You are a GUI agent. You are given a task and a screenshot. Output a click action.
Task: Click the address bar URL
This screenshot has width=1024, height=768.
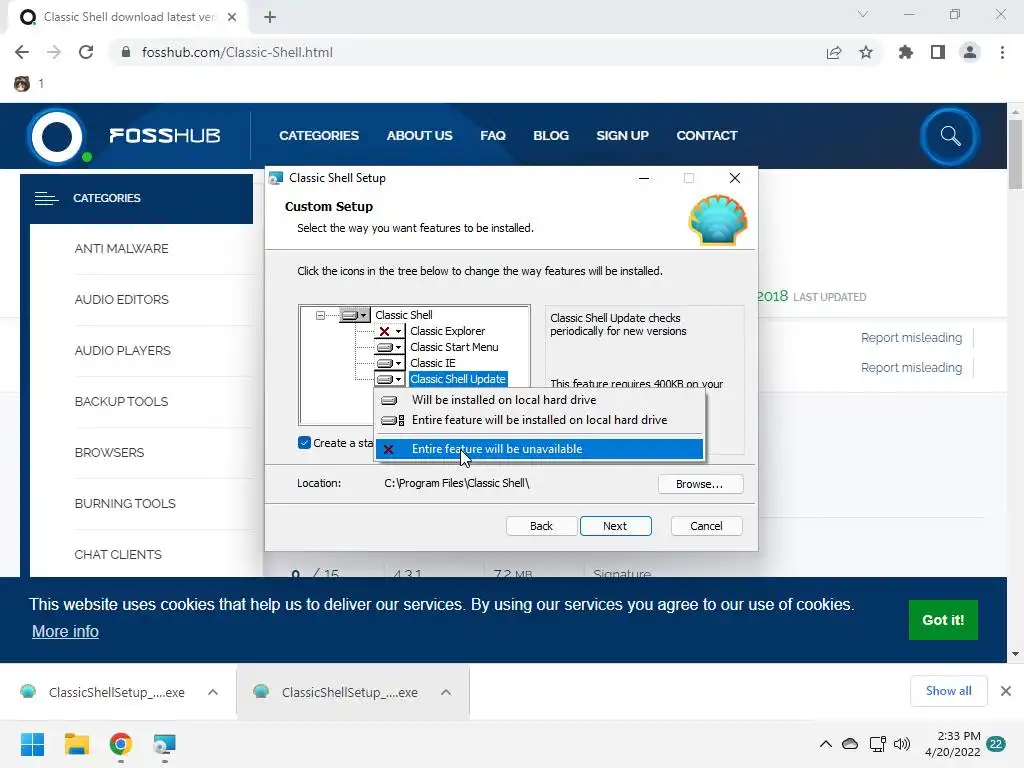237,52
